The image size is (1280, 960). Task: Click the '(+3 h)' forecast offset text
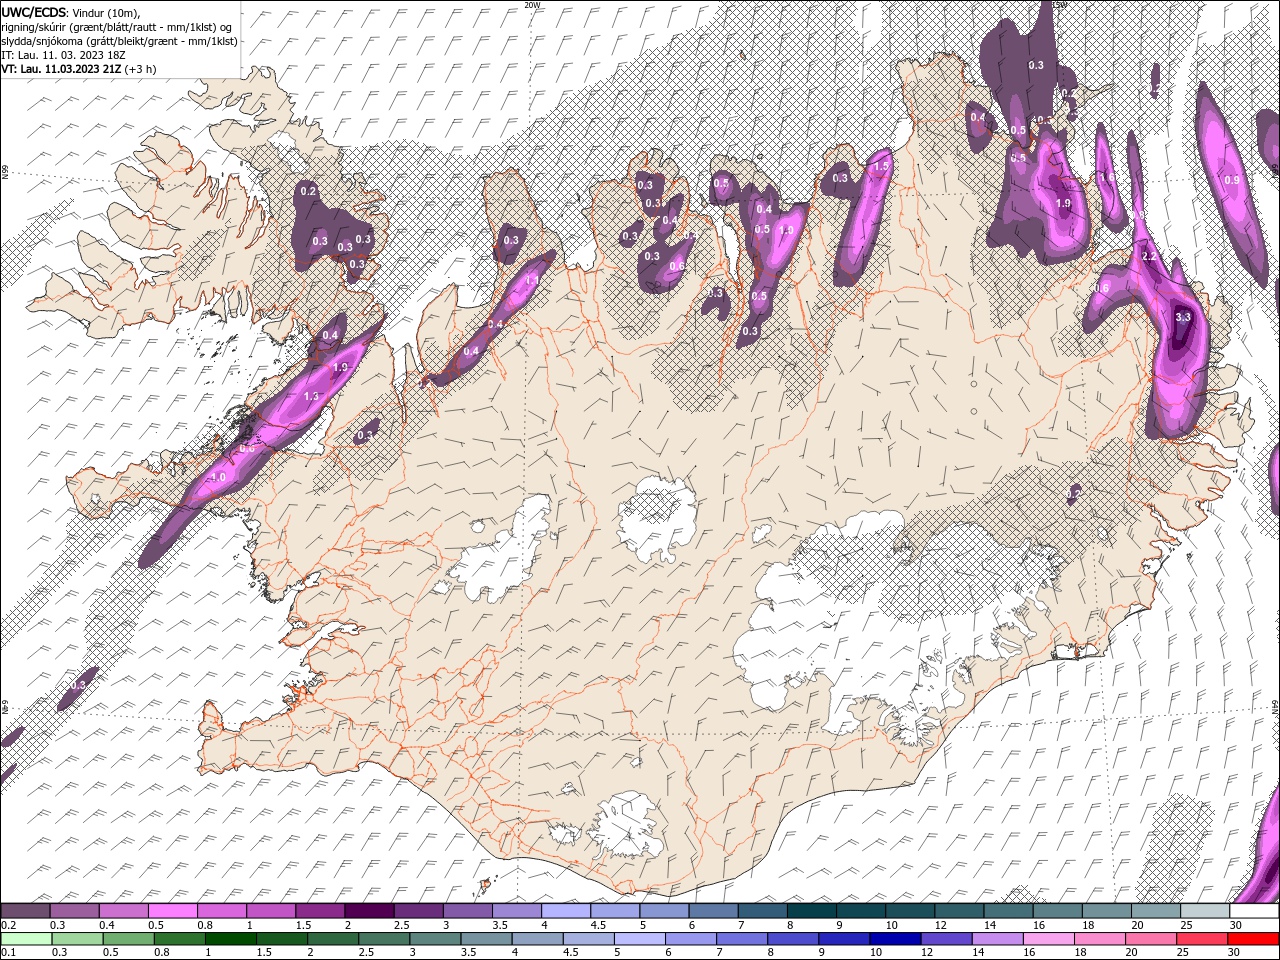point(140,70)
